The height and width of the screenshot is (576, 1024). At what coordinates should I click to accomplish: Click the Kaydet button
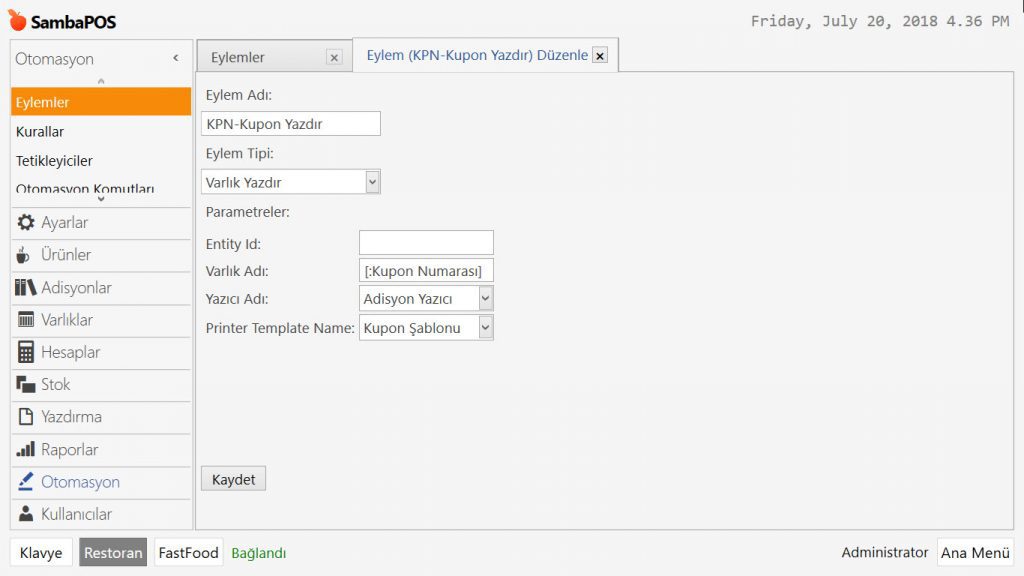(x=233, y=479)
